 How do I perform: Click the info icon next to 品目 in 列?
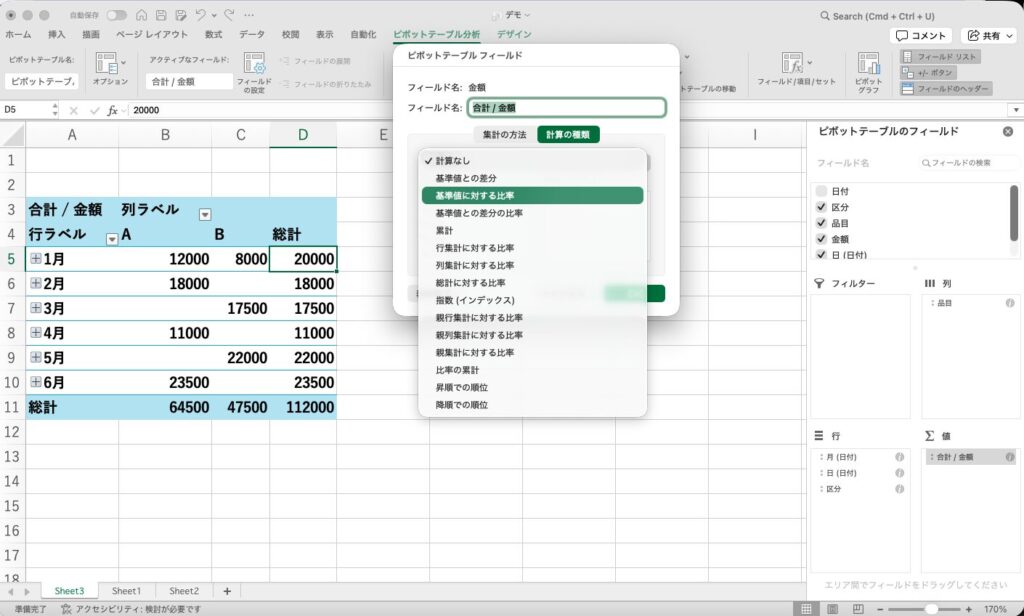point(1010,303)
